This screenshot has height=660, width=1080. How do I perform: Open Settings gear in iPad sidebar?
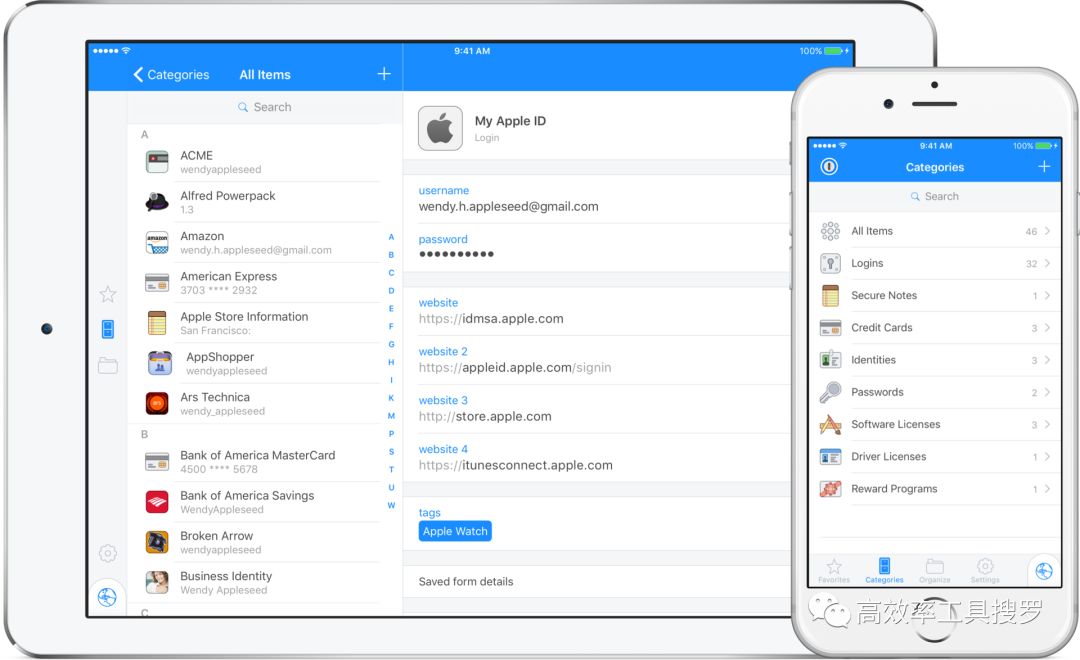click(108, 553)
